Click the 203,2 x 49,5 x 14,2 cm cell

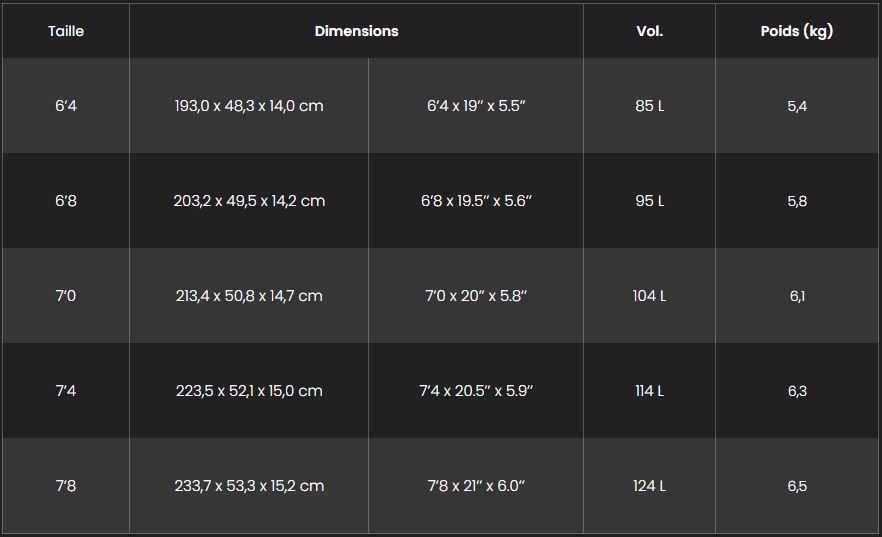pyautogui.click(x=249, y=201)
